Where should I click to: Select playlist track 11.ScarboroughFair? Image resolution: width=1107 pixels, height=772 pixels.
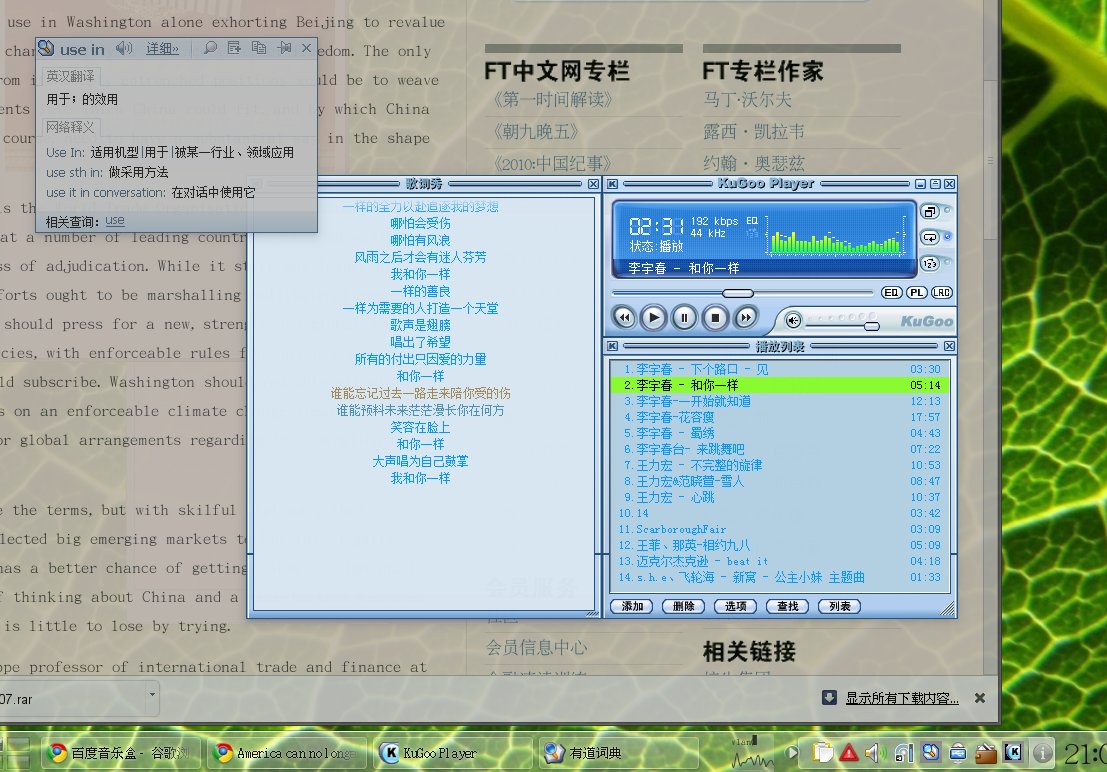(x=780, y=529)
